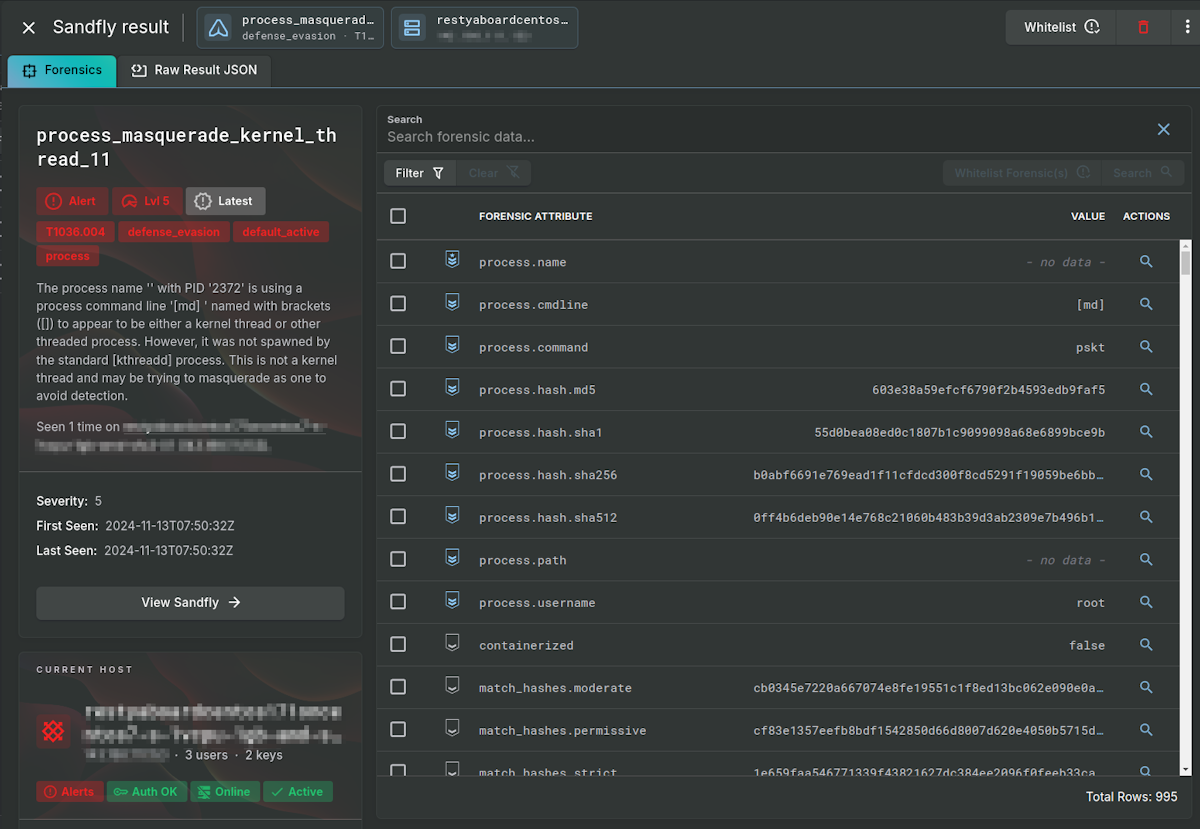
Task: Click the magnifier action for containerized row
Action: (x=1145, y=644)
